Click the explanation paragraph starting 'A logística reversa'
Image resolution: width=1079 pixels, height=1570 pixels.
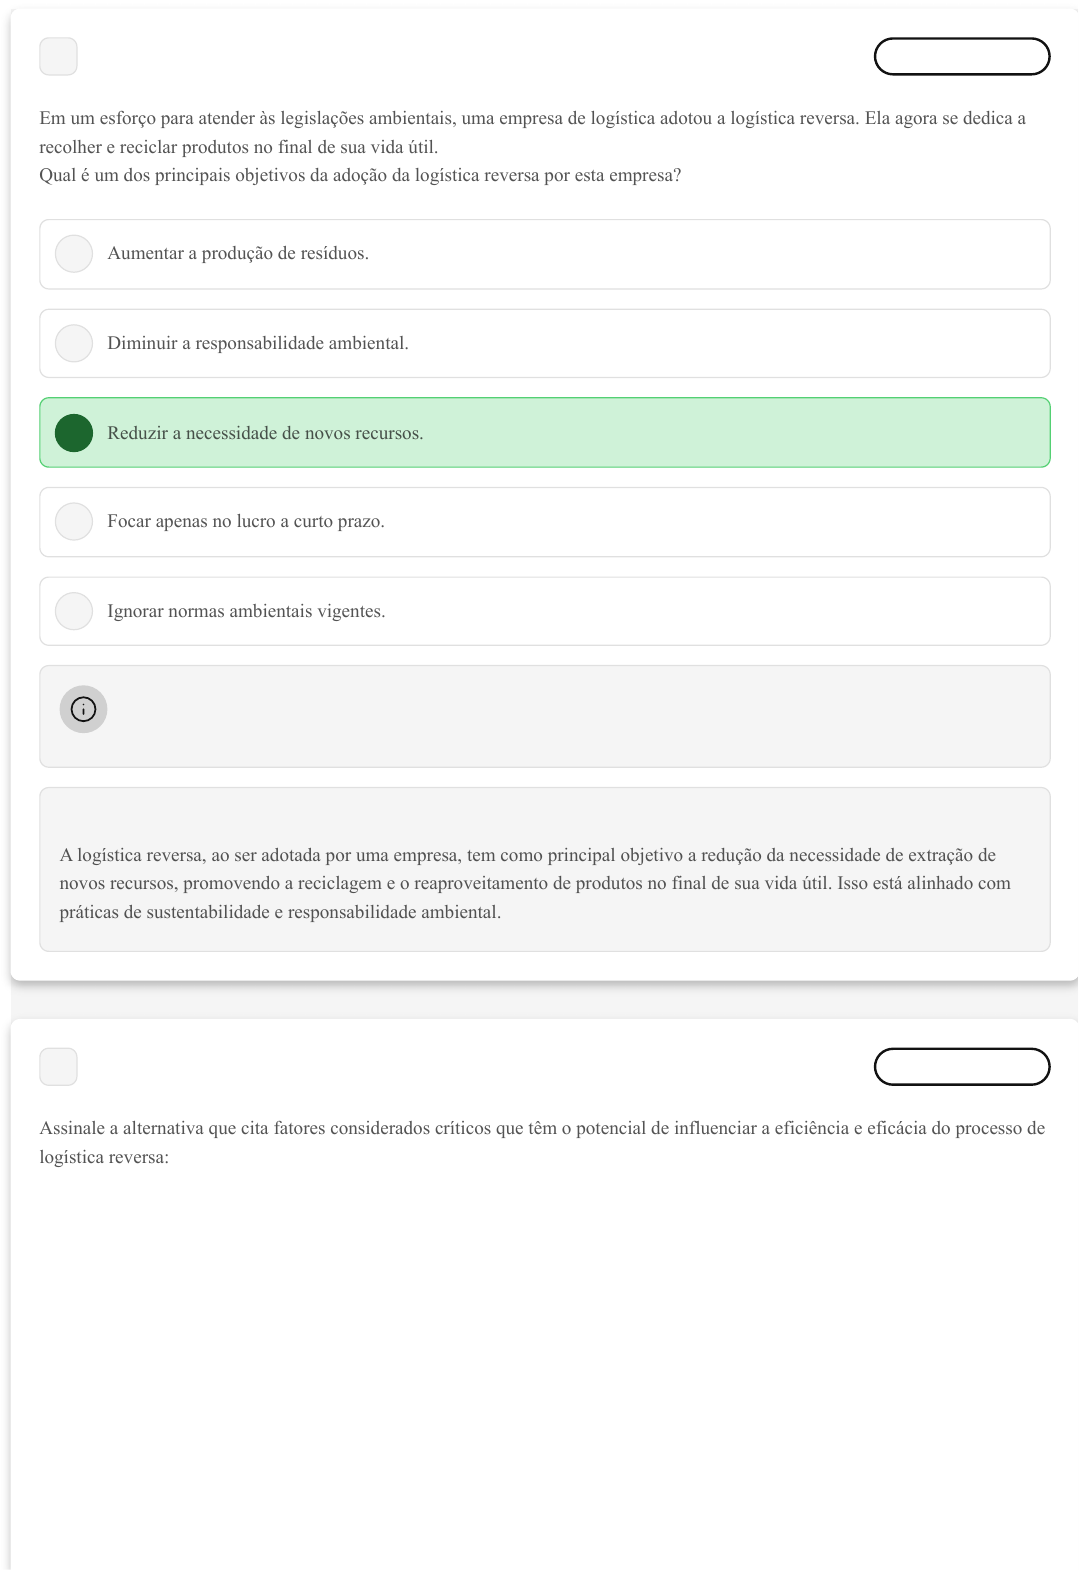(x=535, y=883)
